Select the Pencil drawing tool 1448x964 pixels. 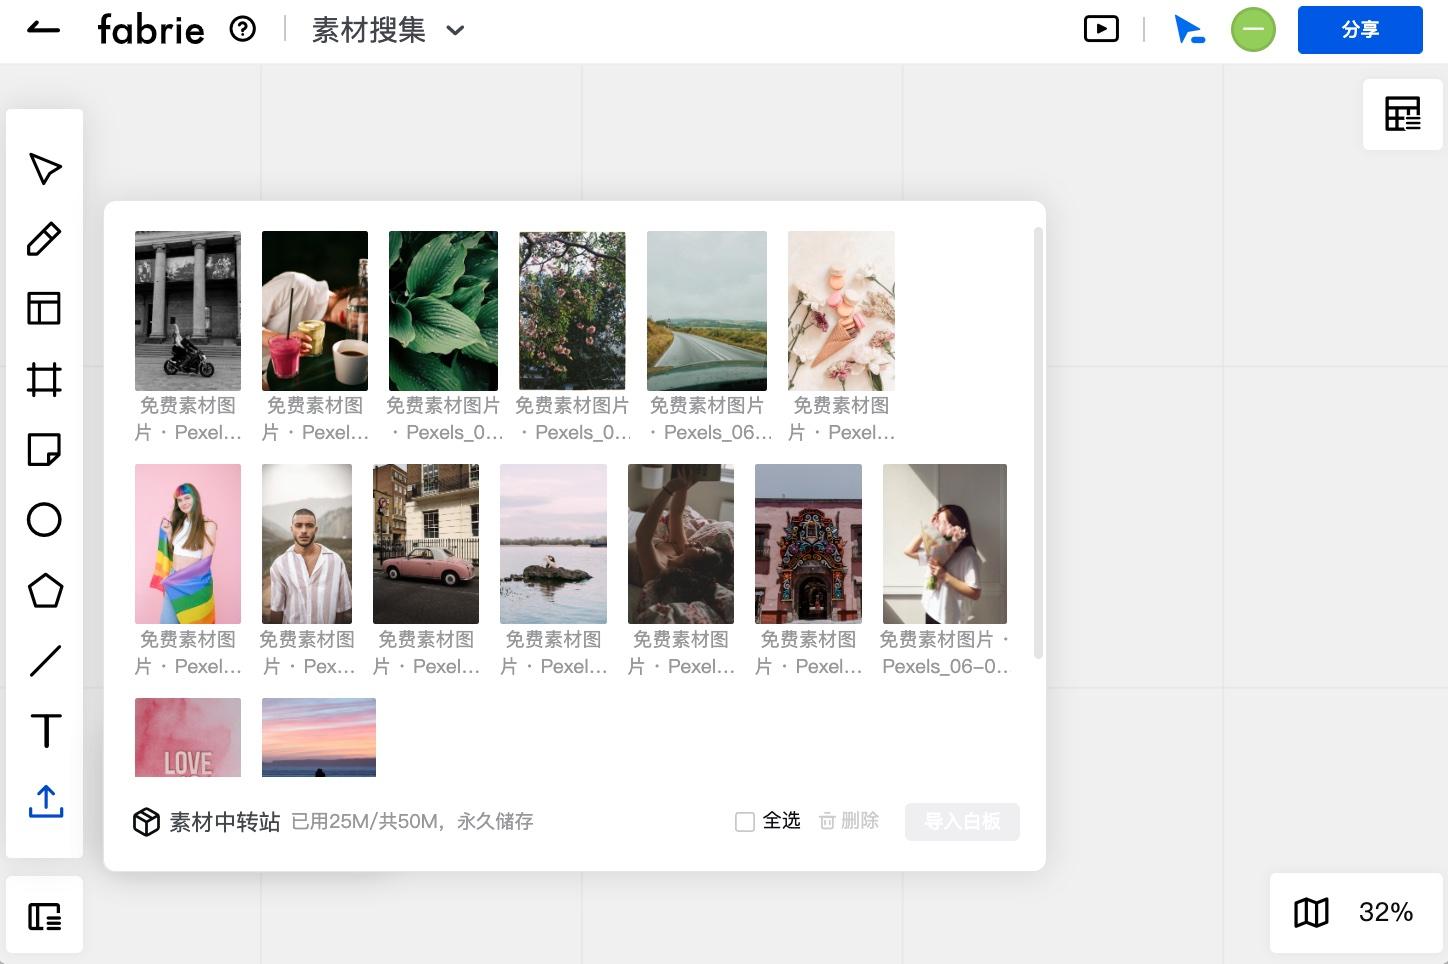(x=44, y=239)
